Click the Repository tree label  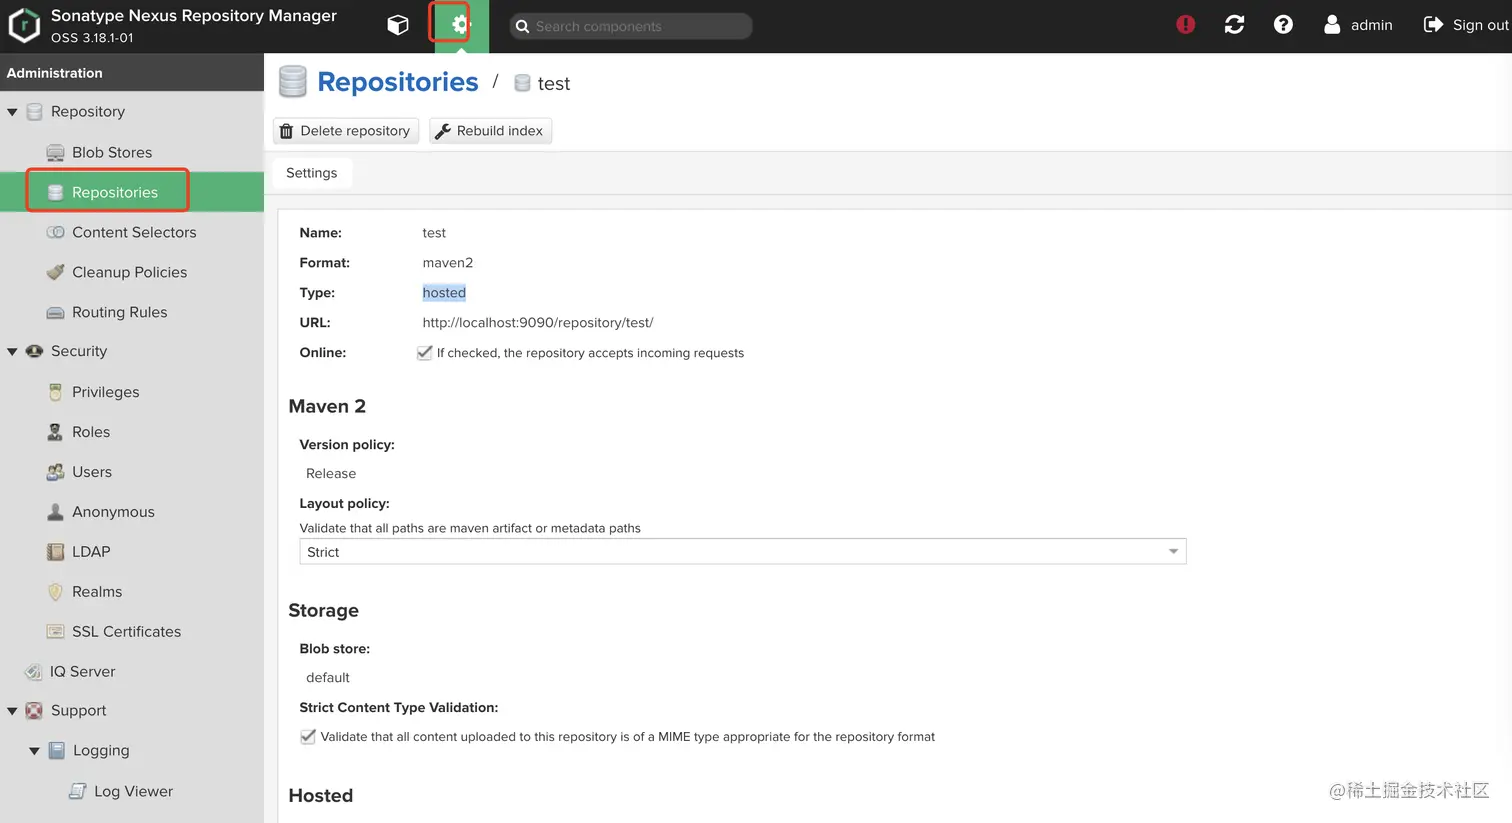[88, 111]
